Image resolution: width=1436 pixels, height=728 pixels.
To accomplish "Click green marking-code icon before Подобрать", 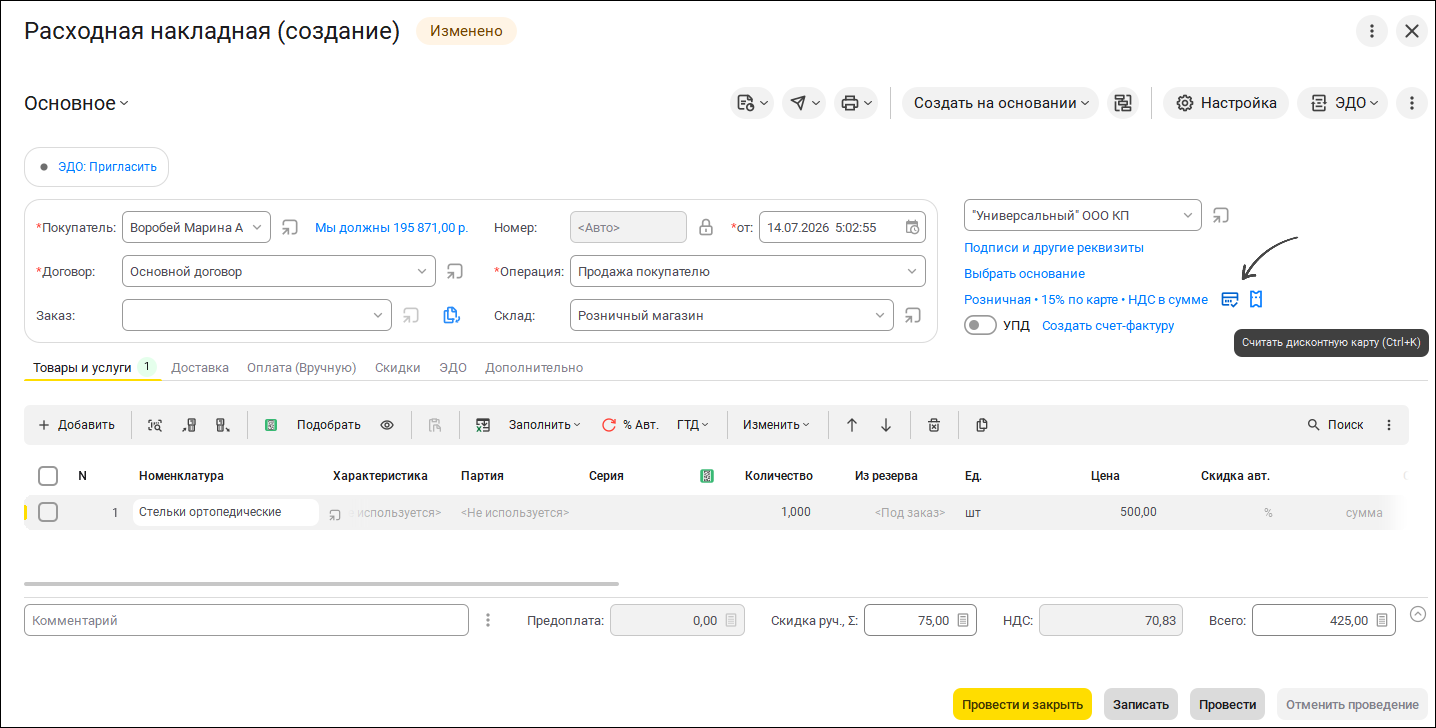I will pyautogui.click(x=271, y=425).
